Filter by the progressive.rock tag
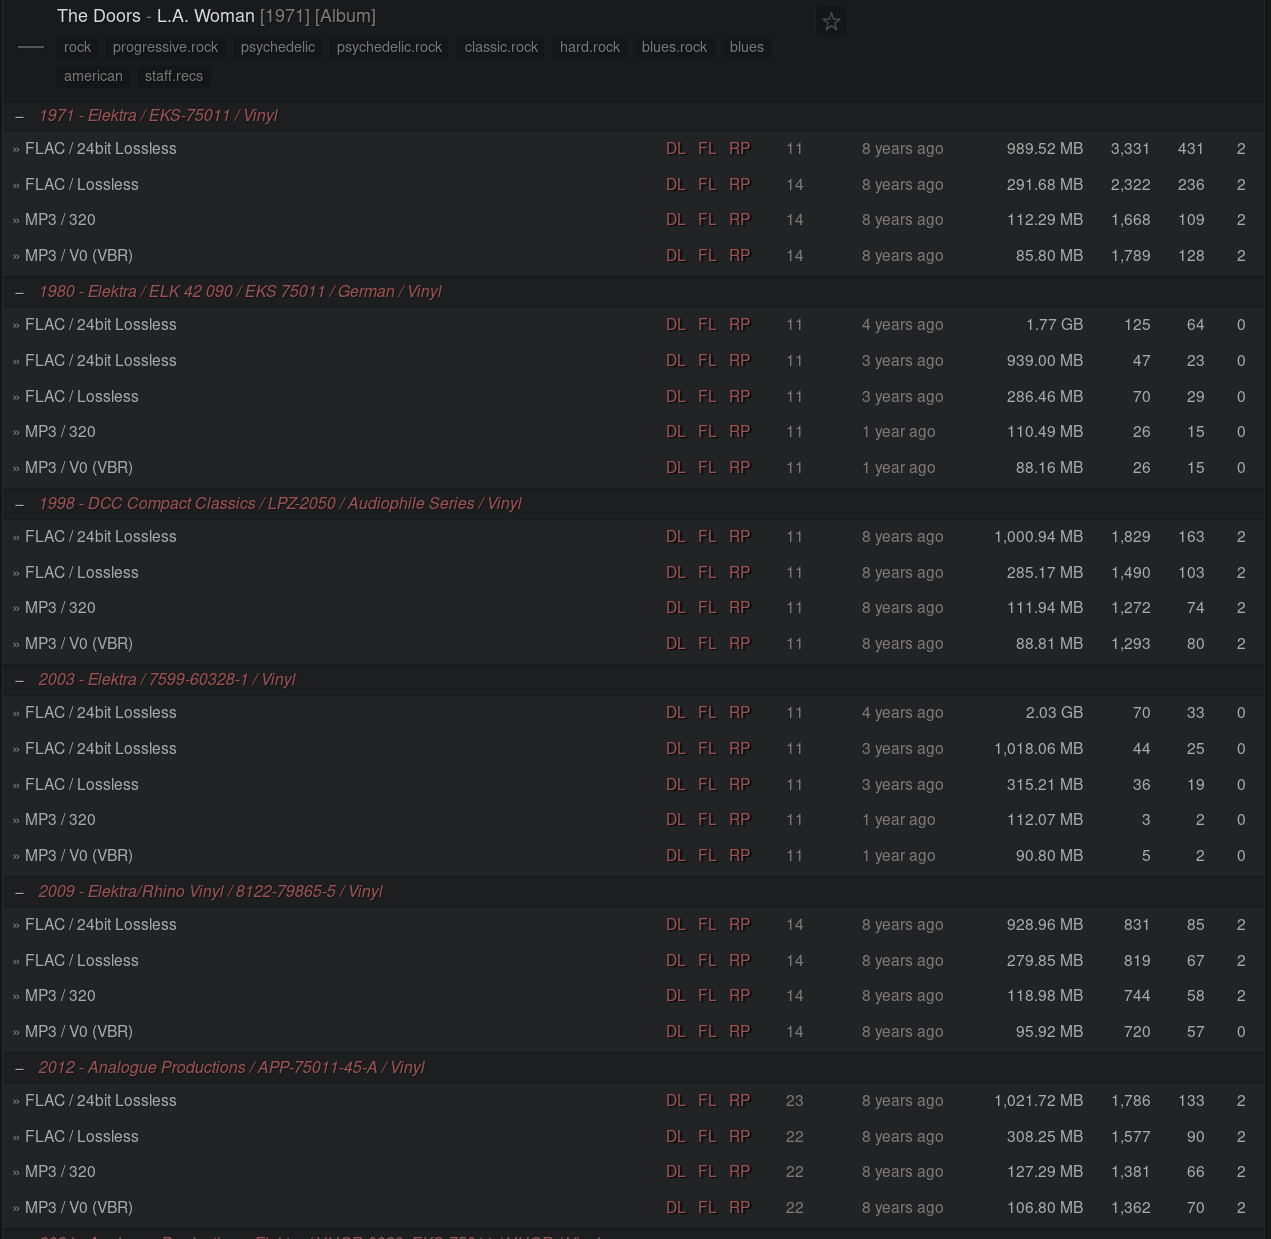The height and width of the screenshot is (1239, 1271). pos(165,47)
